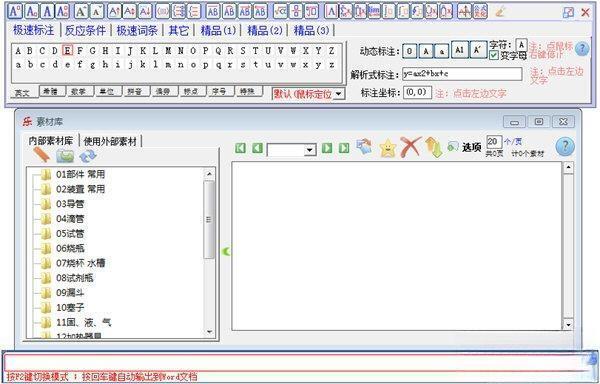Switch to the 极速标注 tab
The image size is (600, 384).
(34, 30)
